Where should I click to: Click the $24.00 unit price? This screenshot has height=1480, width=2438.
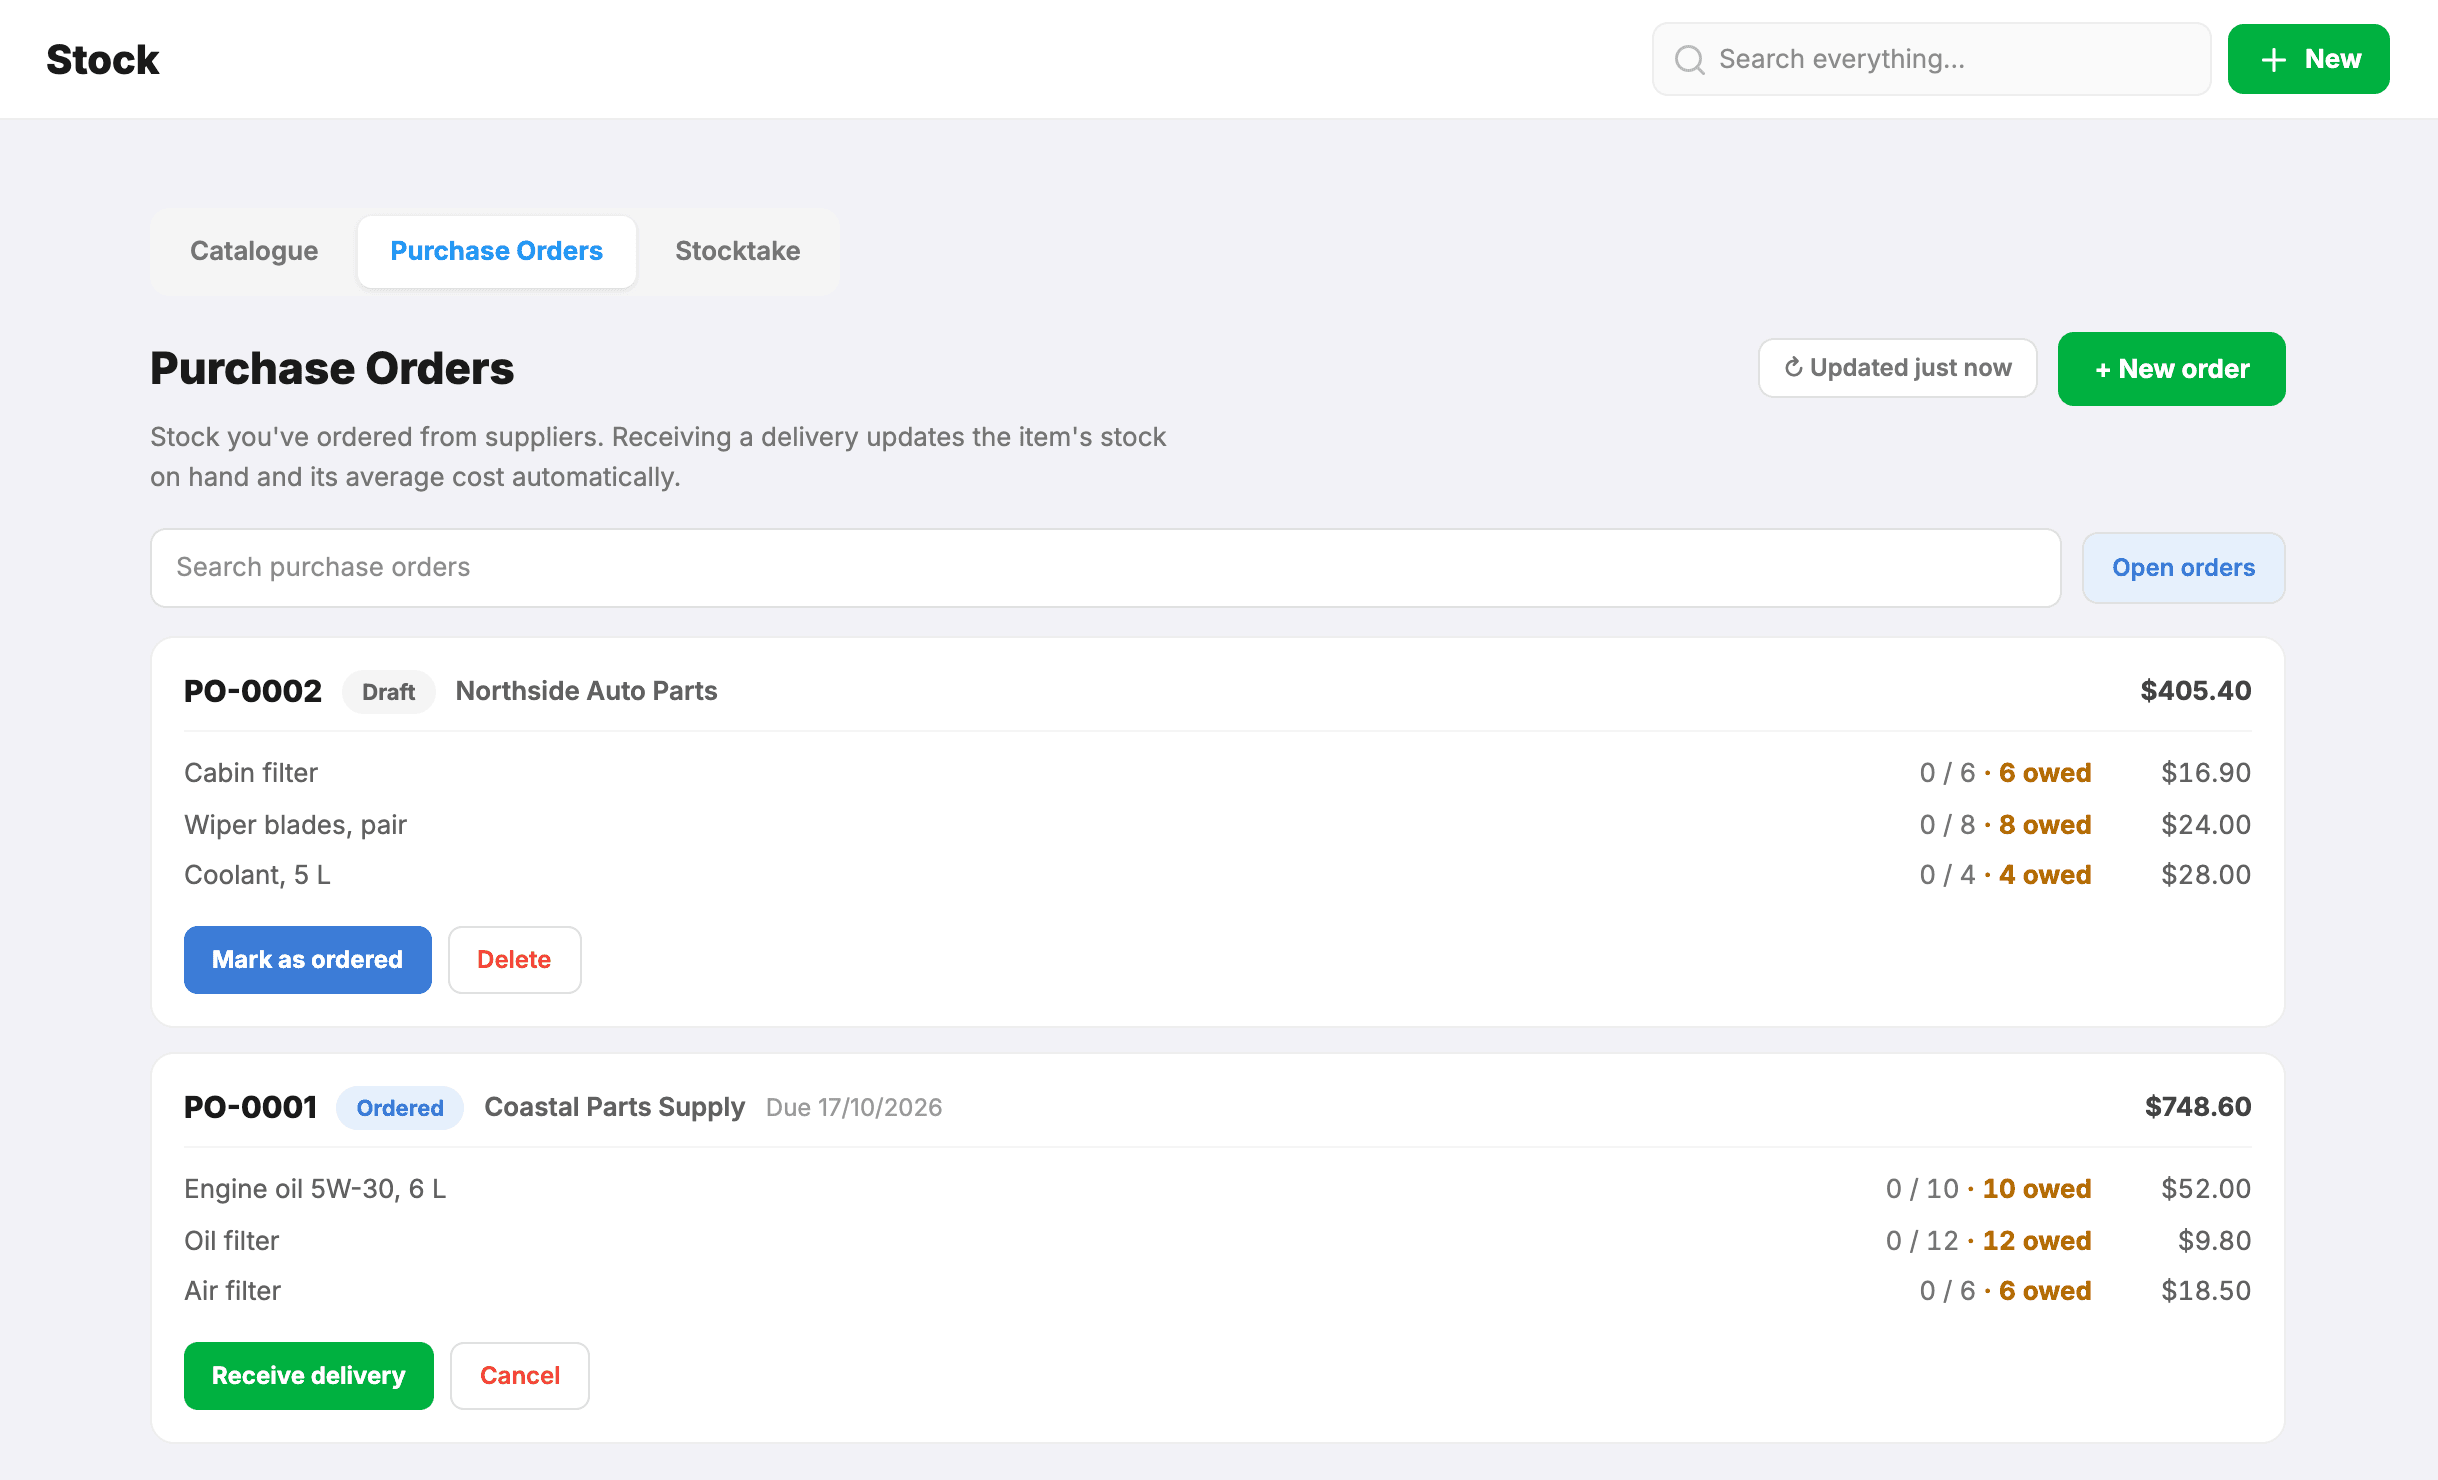pyautogui.click(x=2206, y=825)
